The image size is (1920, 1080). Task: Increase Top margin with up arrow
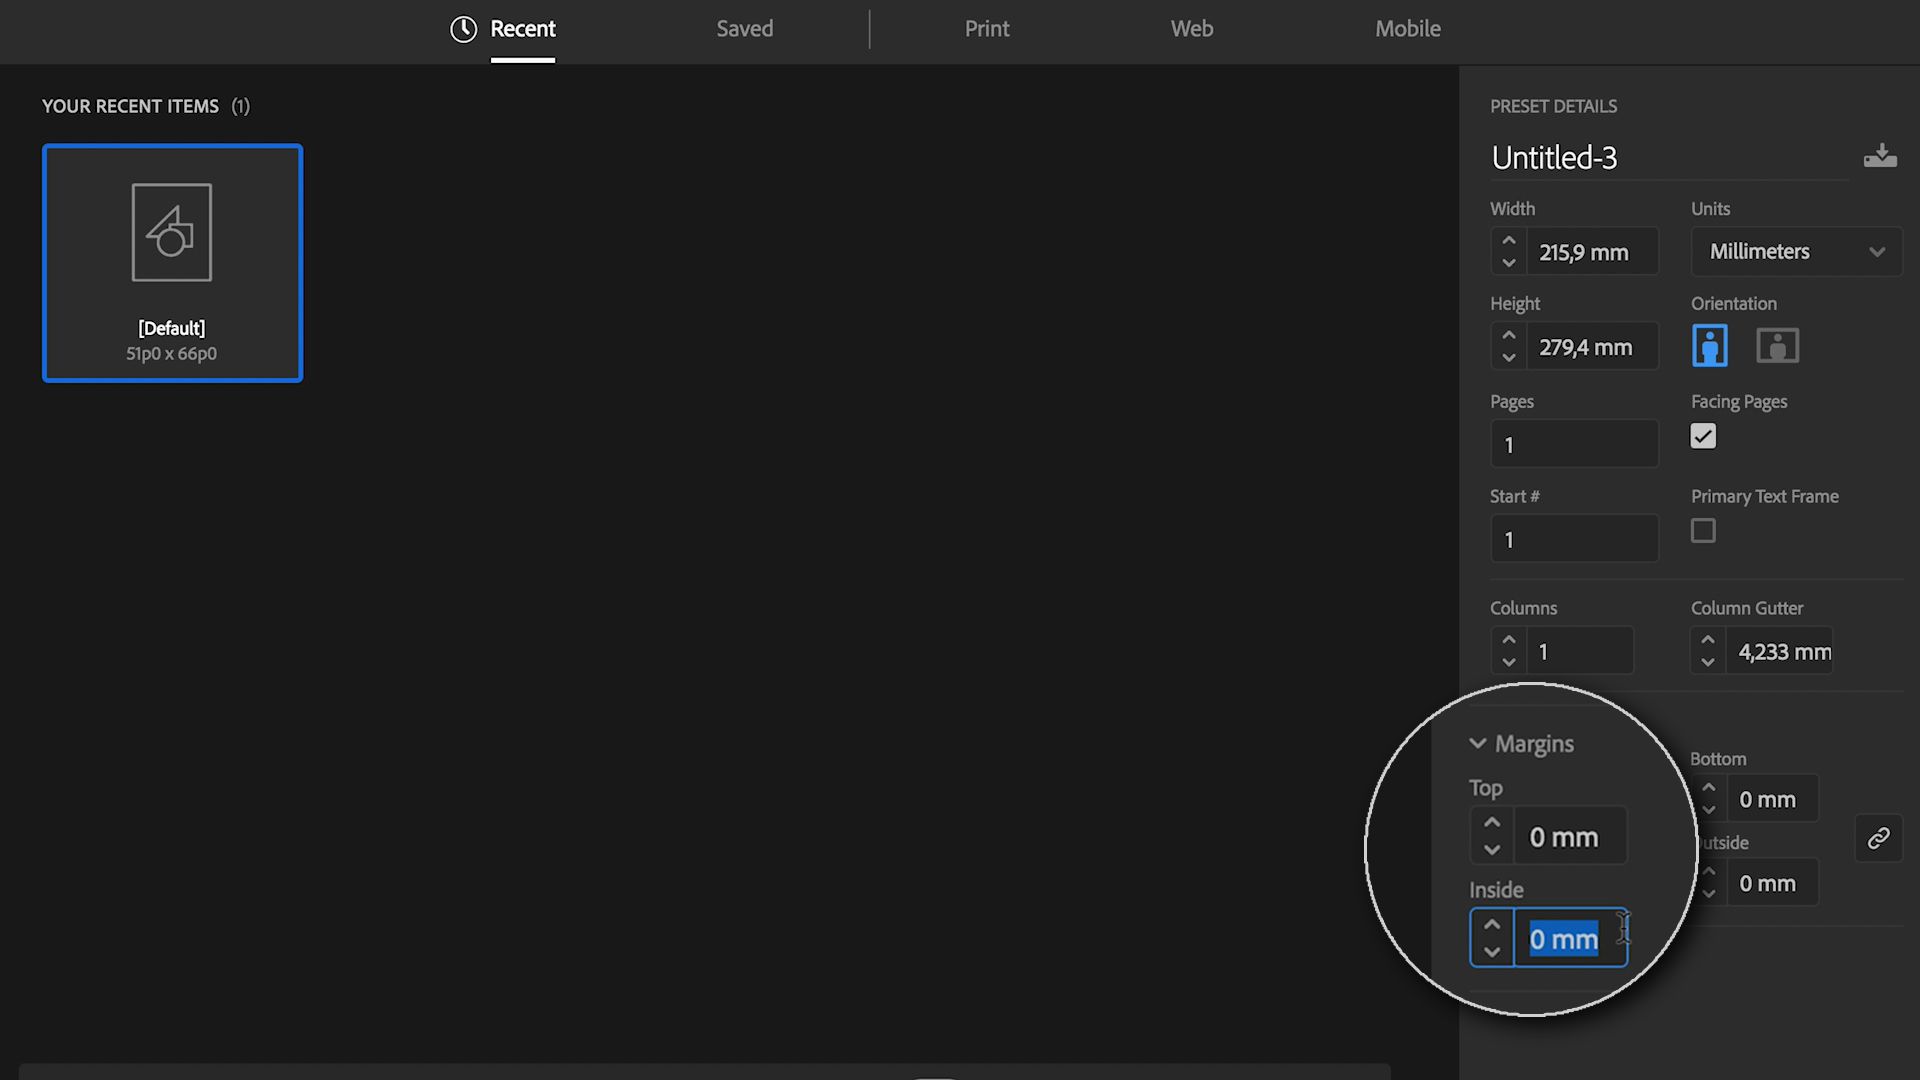[1492, 822]
